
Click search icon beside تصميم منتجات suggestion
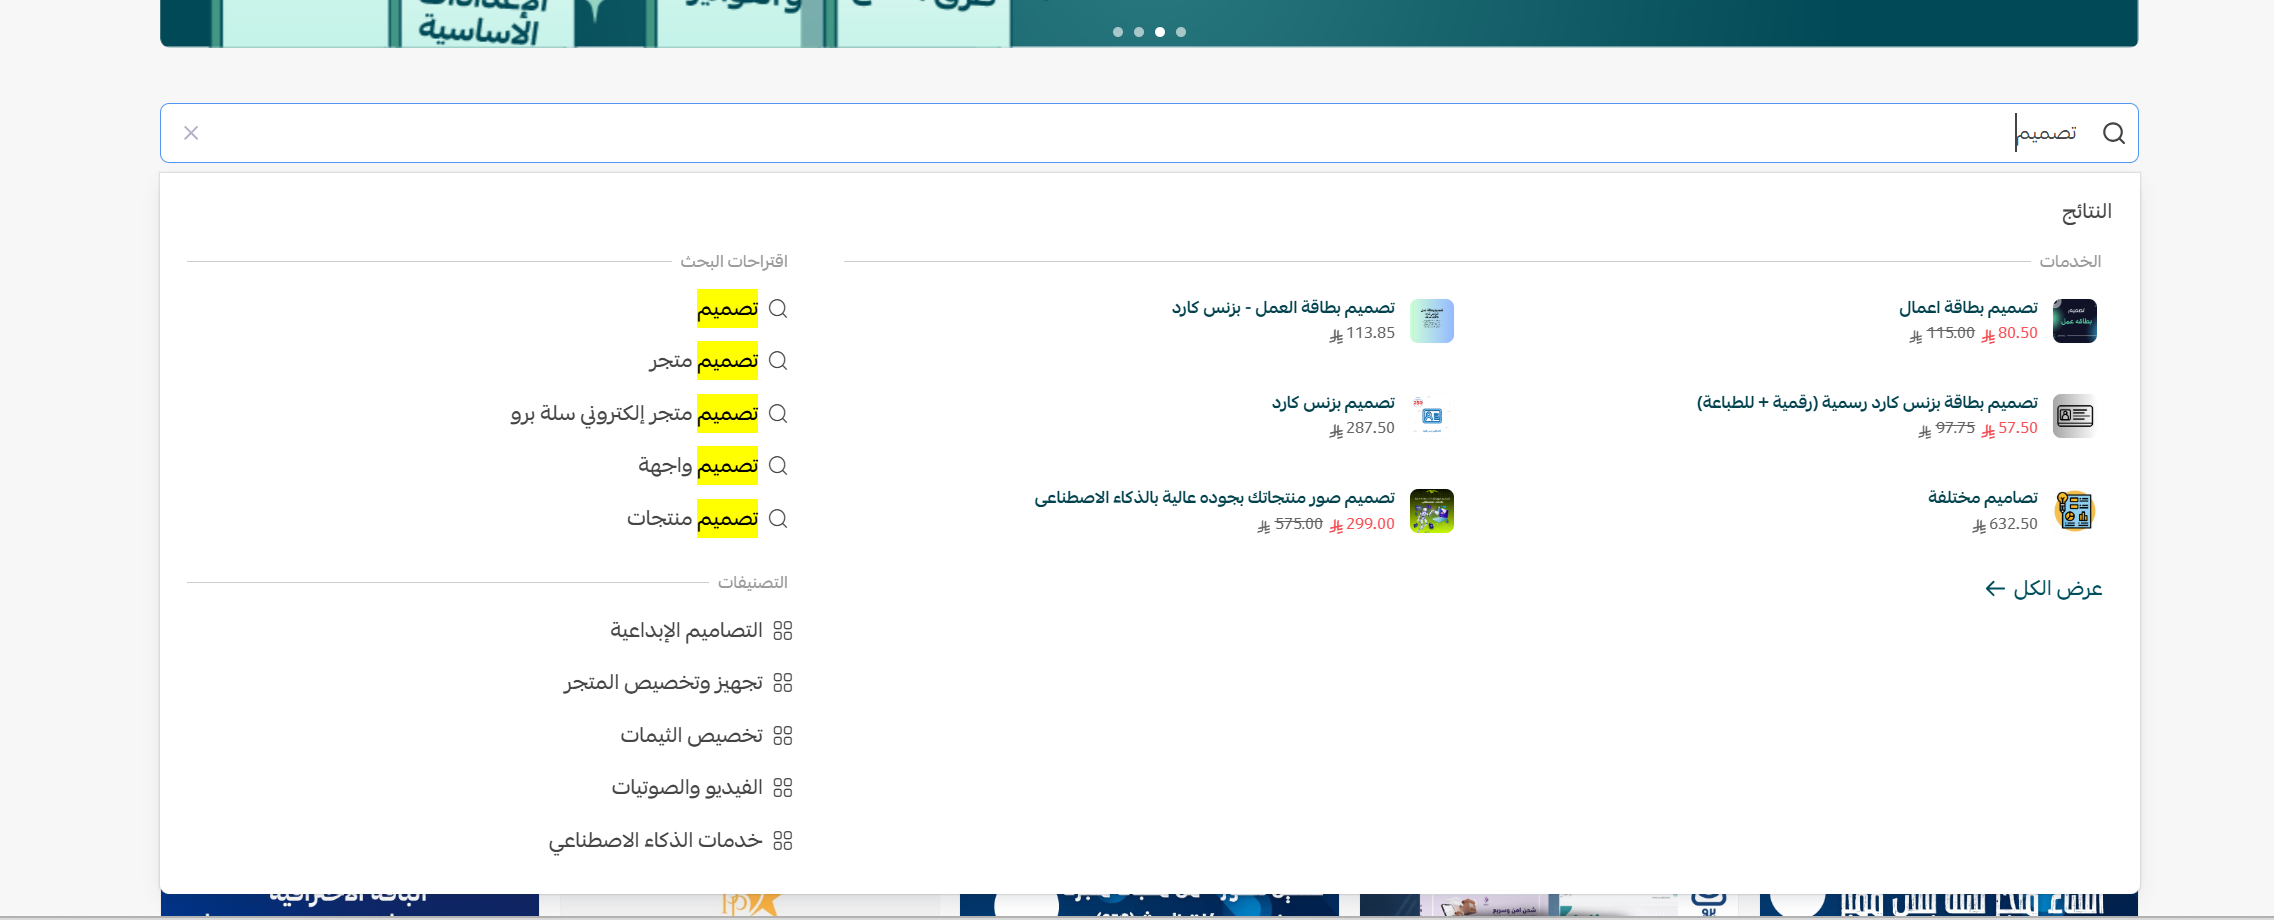pyautogui.click(x=778, y=518)
